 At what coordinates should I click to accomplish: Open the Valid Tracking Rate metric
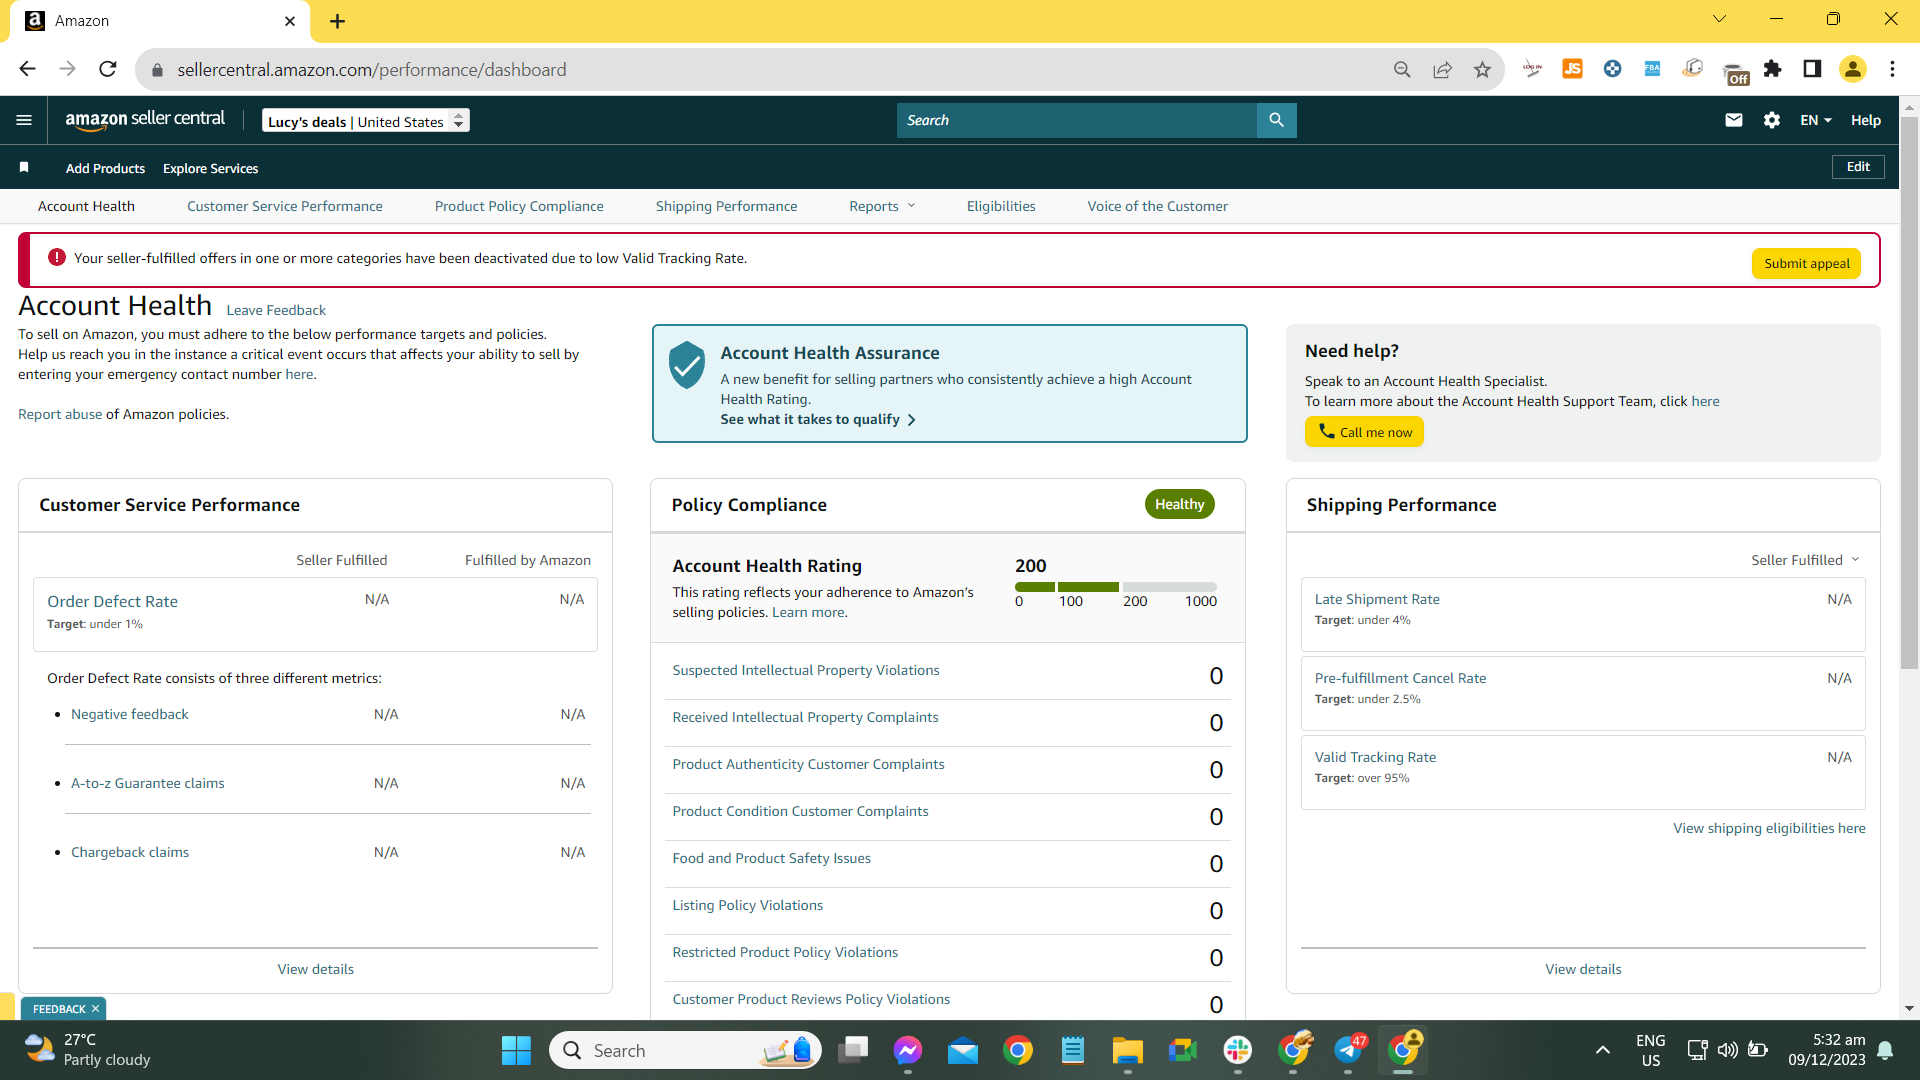click(x=1375, y=757)
